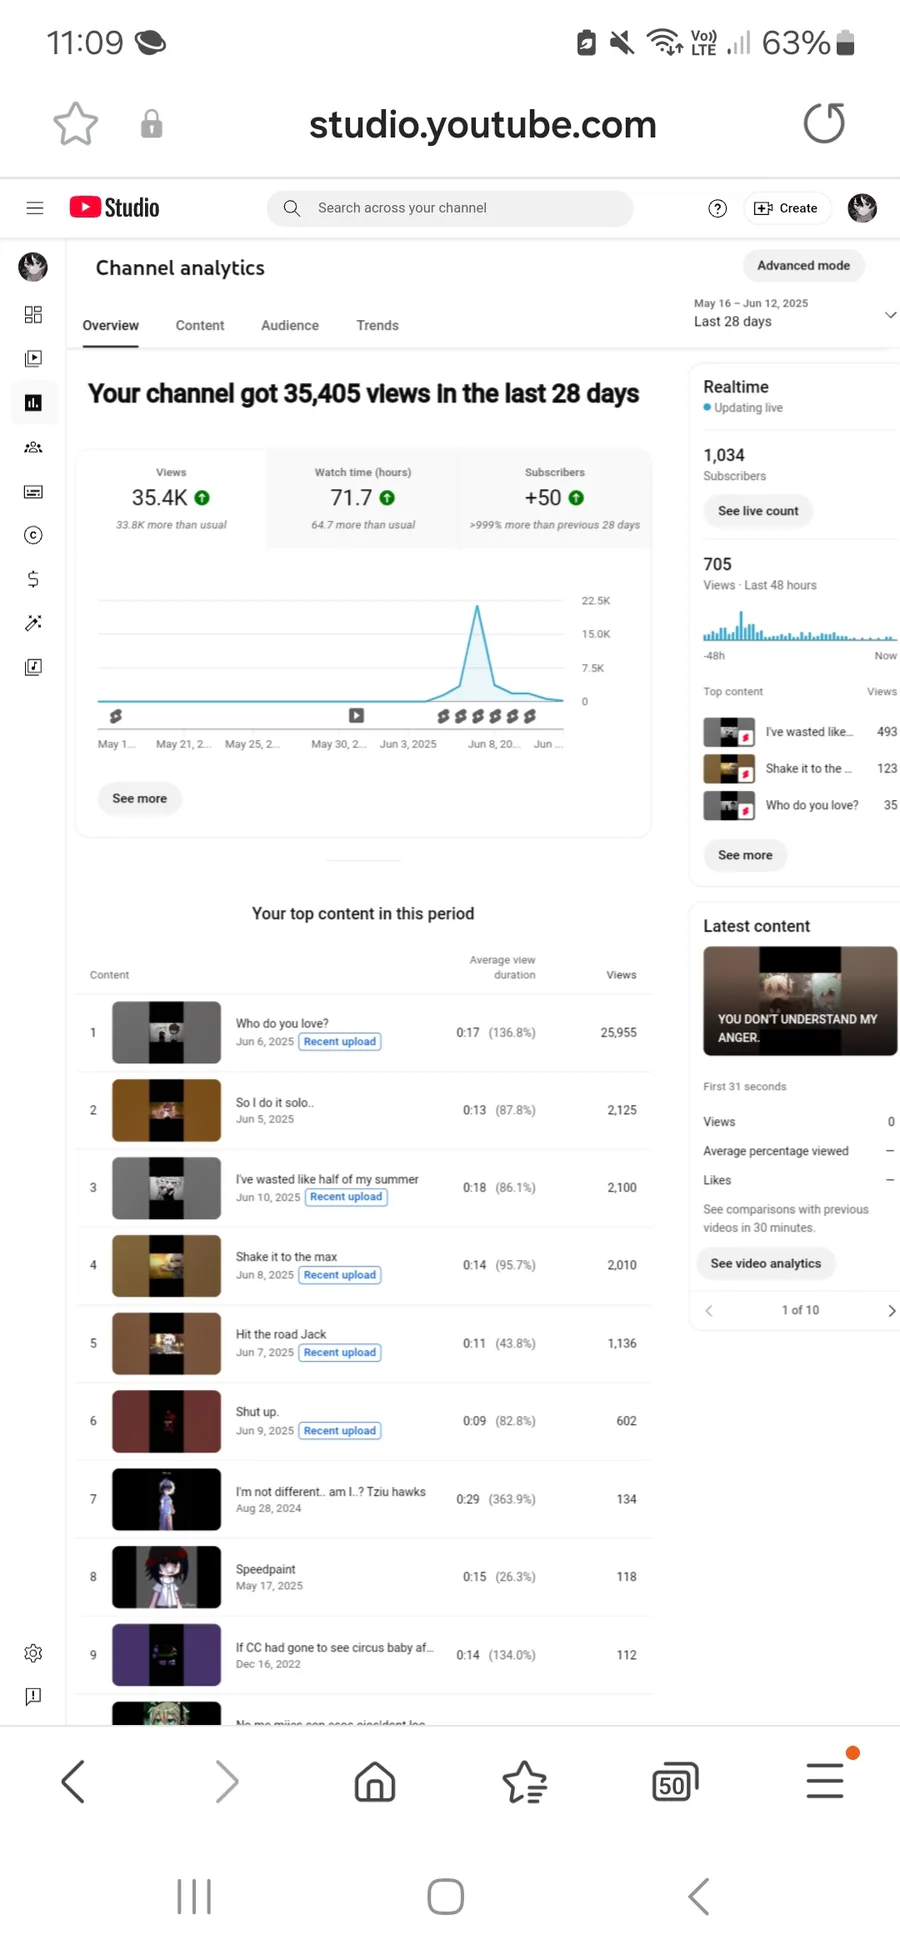Open 'I've wasted like half of my summer' title

pos(327,1180)
